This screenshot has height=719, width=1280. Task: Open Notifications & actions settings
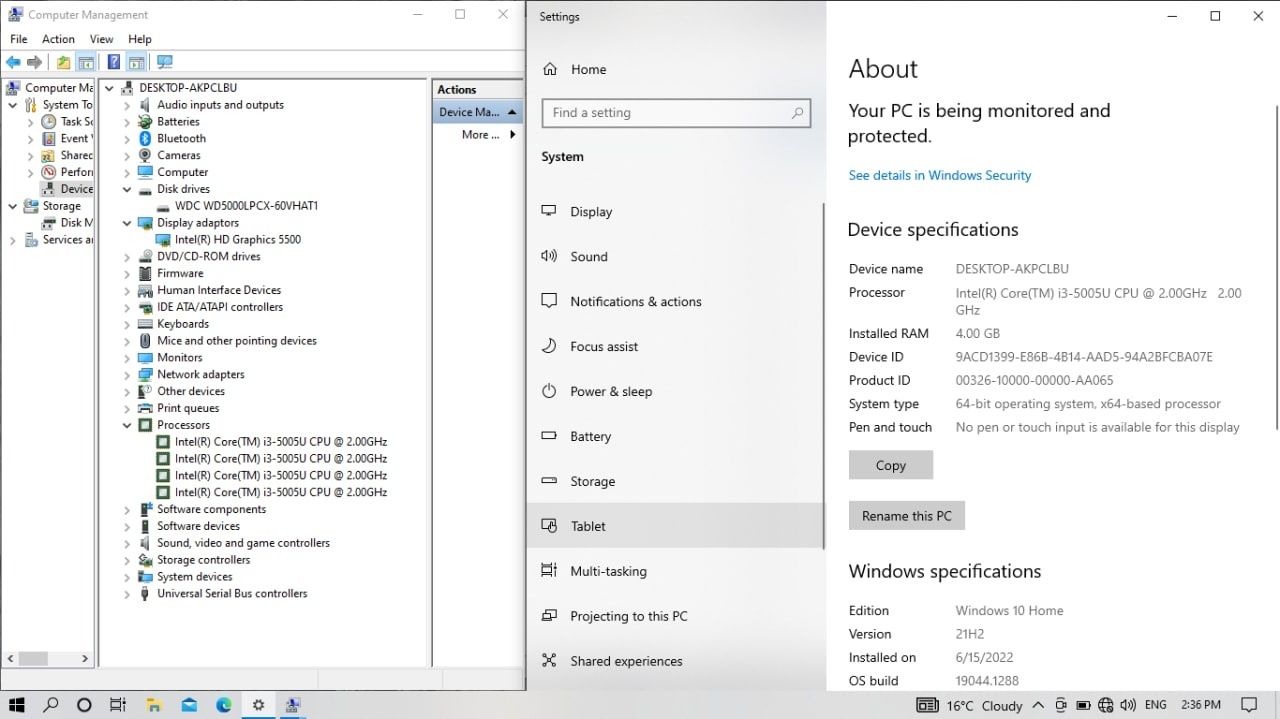tap(676, 301)
